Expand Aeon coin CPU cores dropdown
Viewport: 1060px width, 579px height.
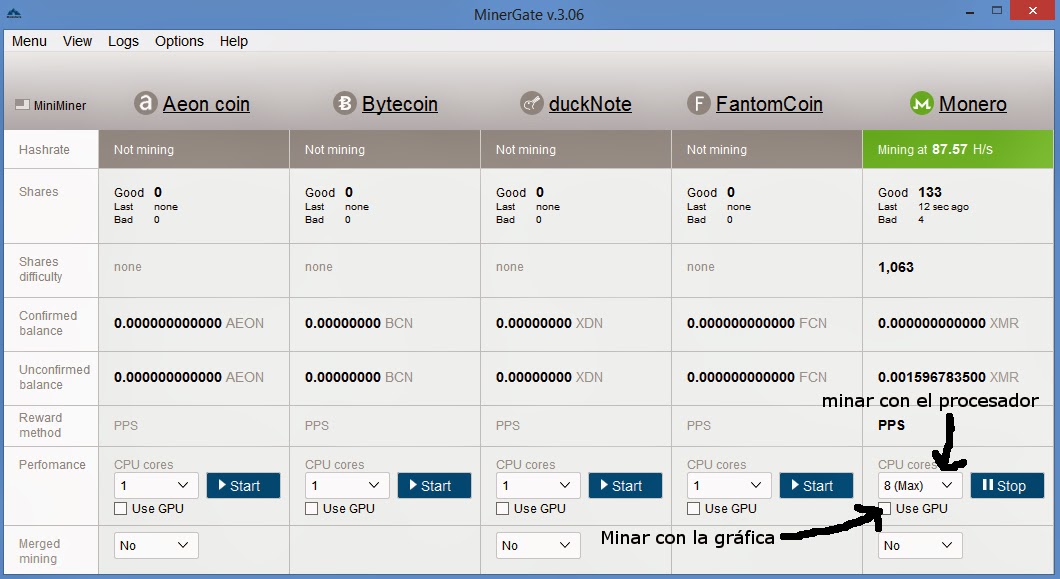pyautogui.click(x=156, y=486)
